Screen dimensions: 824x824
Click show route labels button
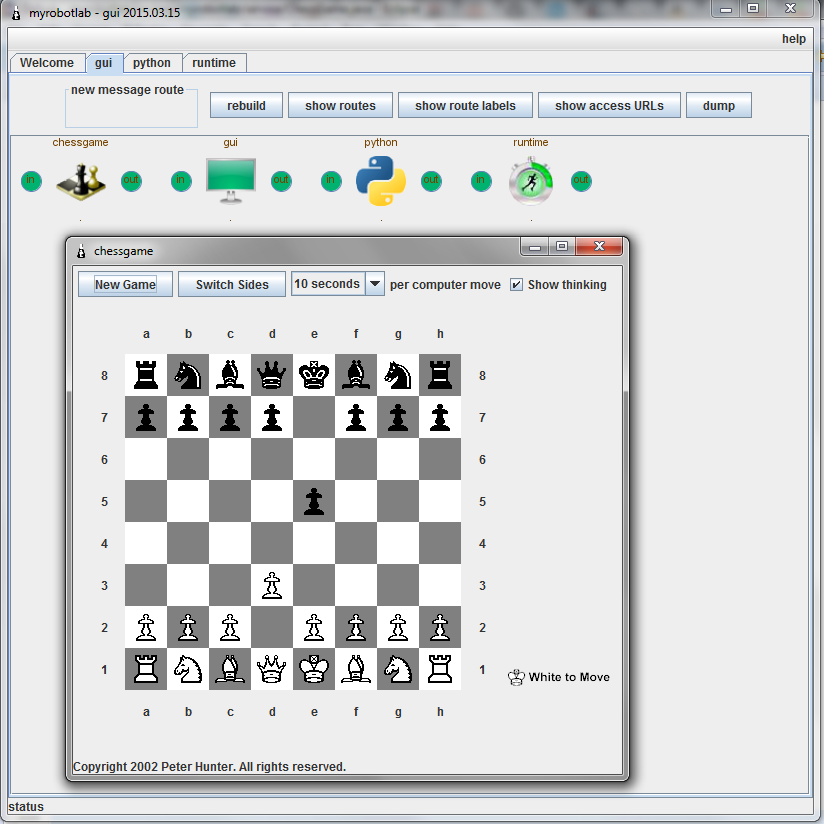coord(465,105)
